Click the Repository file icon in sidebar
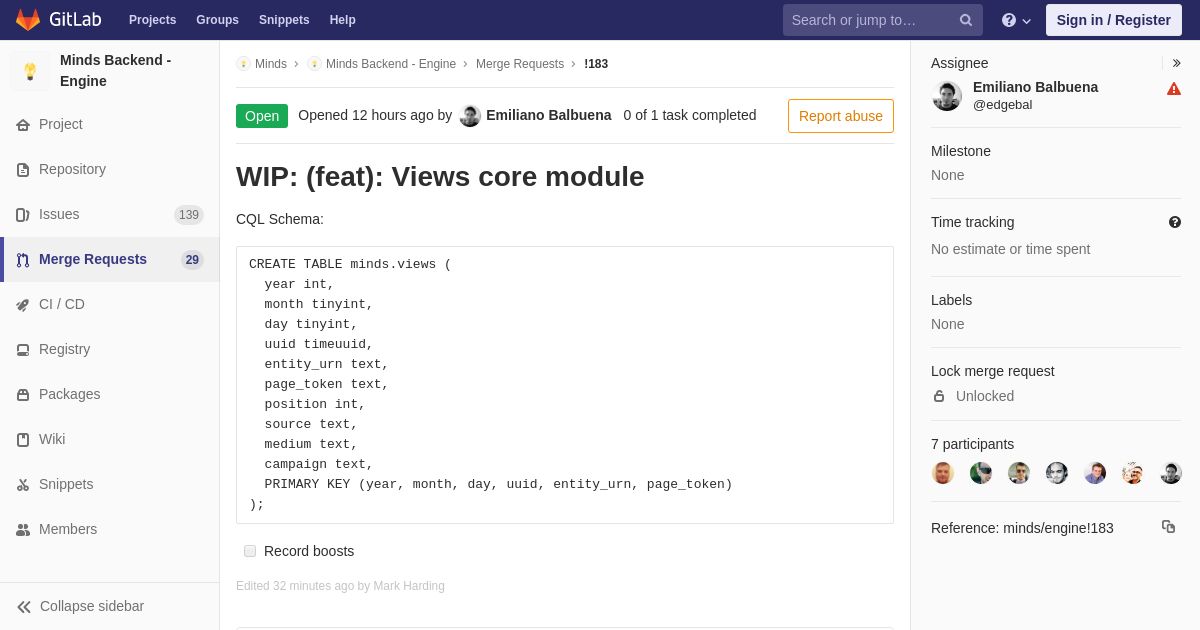This screenshot has width=1200, height=630. pos(23,170)
